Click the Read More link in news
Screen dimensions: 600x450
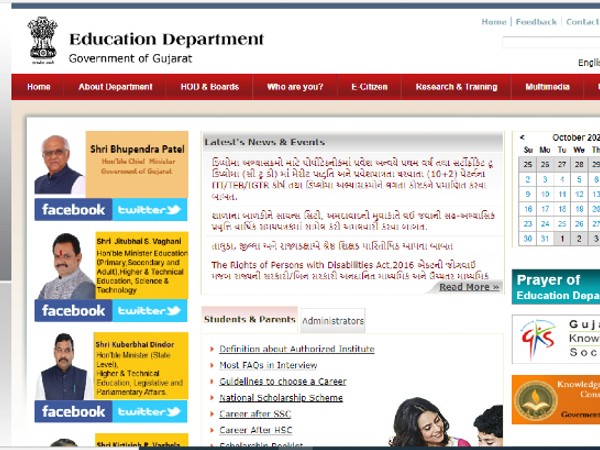468,287
